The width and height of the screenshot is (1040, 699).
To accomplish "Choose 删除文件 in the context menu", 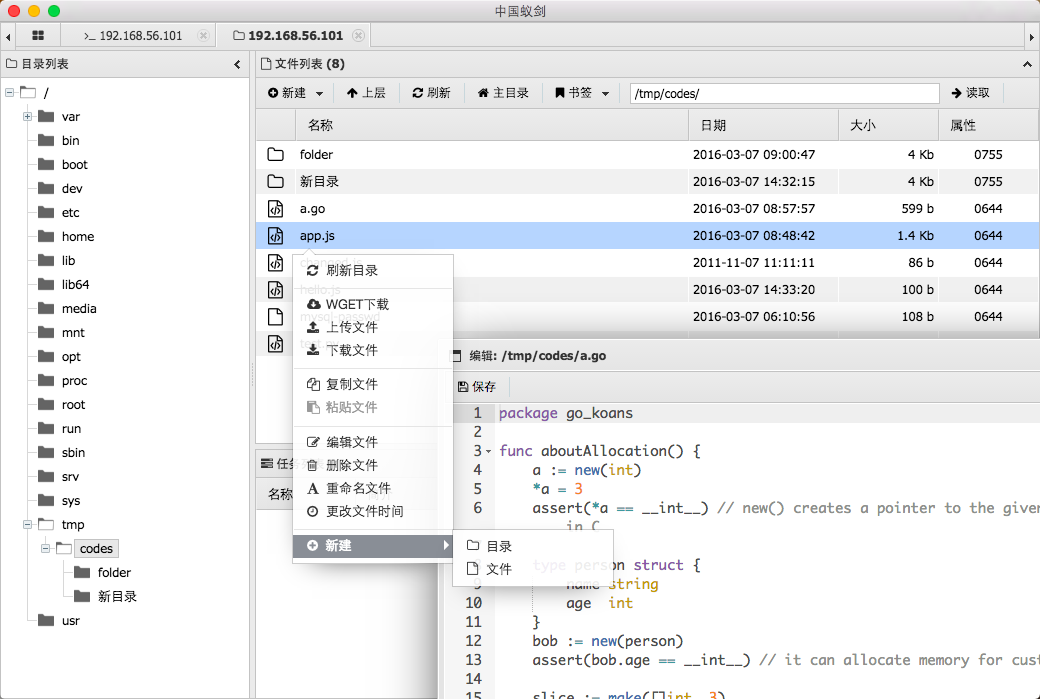I will pyautogui.click(x=373, y=466).
